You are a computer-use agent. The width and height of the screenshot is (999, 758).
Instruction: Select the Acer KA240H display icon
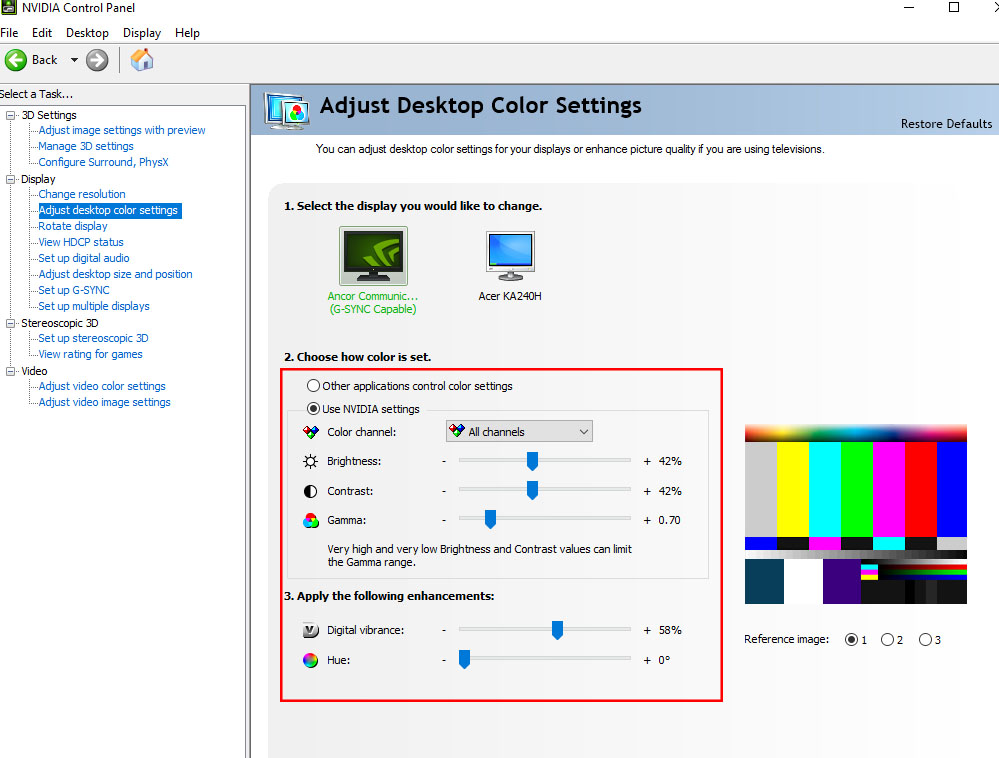click(x=510, y=256)
